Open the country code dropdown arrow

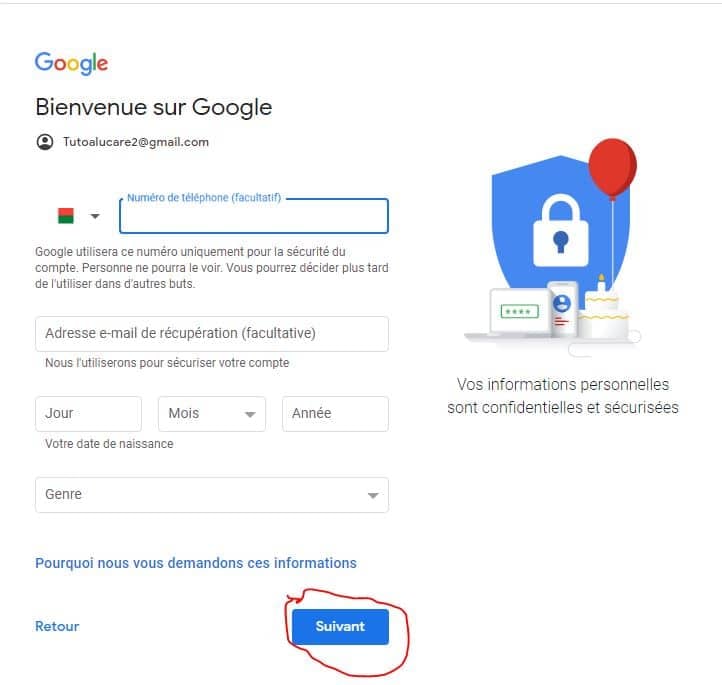tap(95, 216)
